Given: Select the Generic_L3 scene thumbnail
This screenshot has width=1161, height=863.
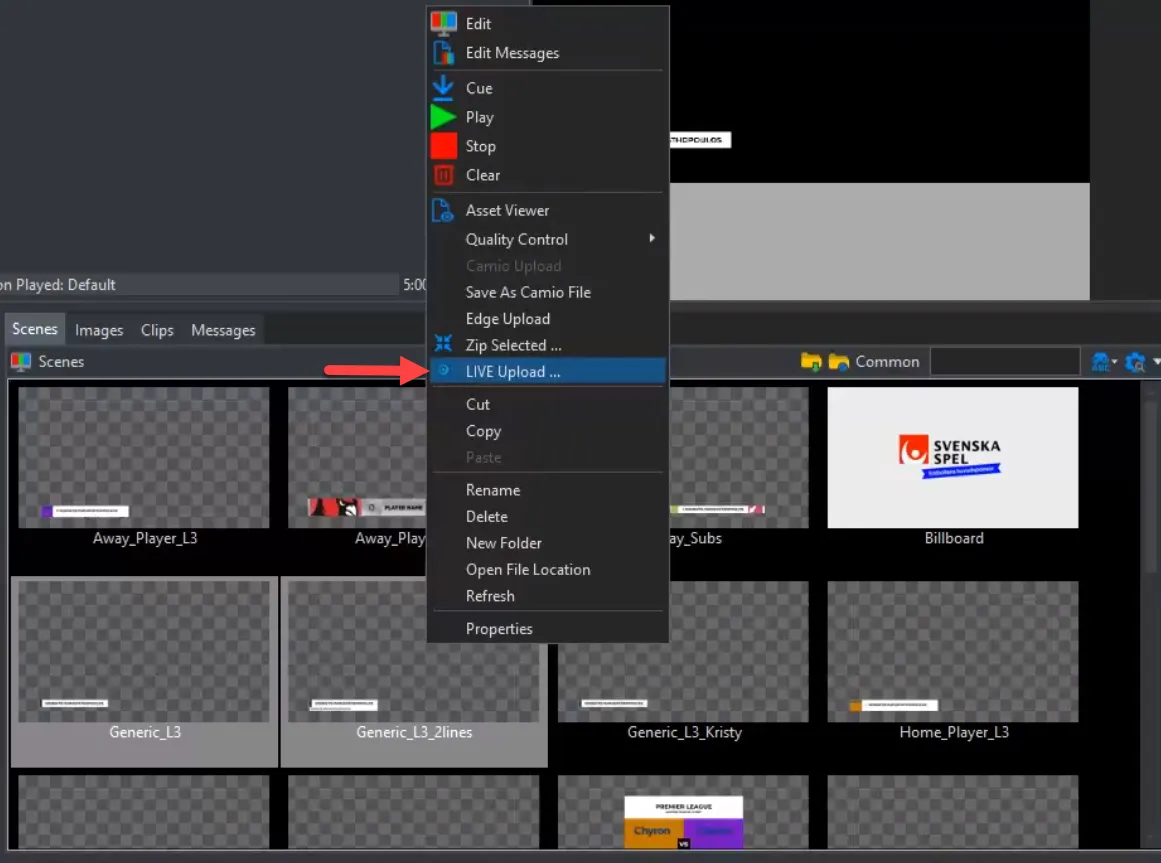Looking at the screenshot, I should coord(144,652).
